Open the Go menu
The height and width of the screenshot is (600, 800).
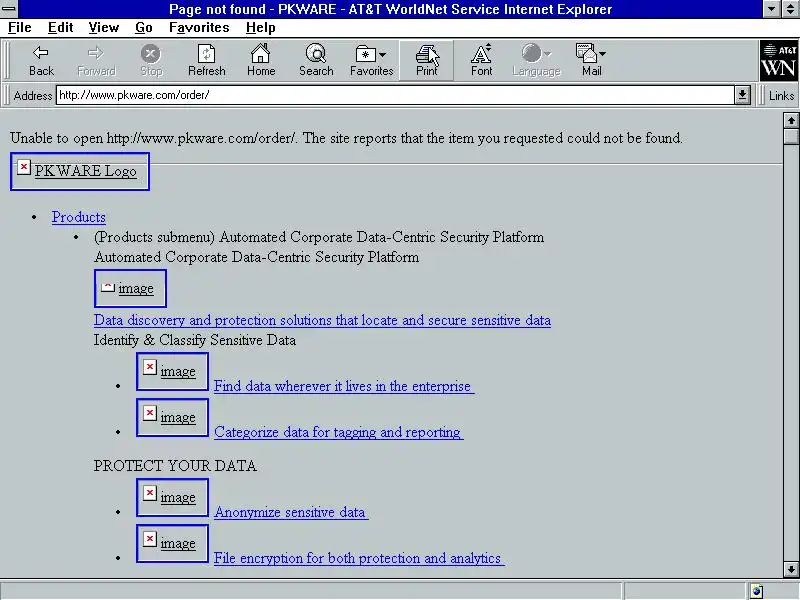144,28
